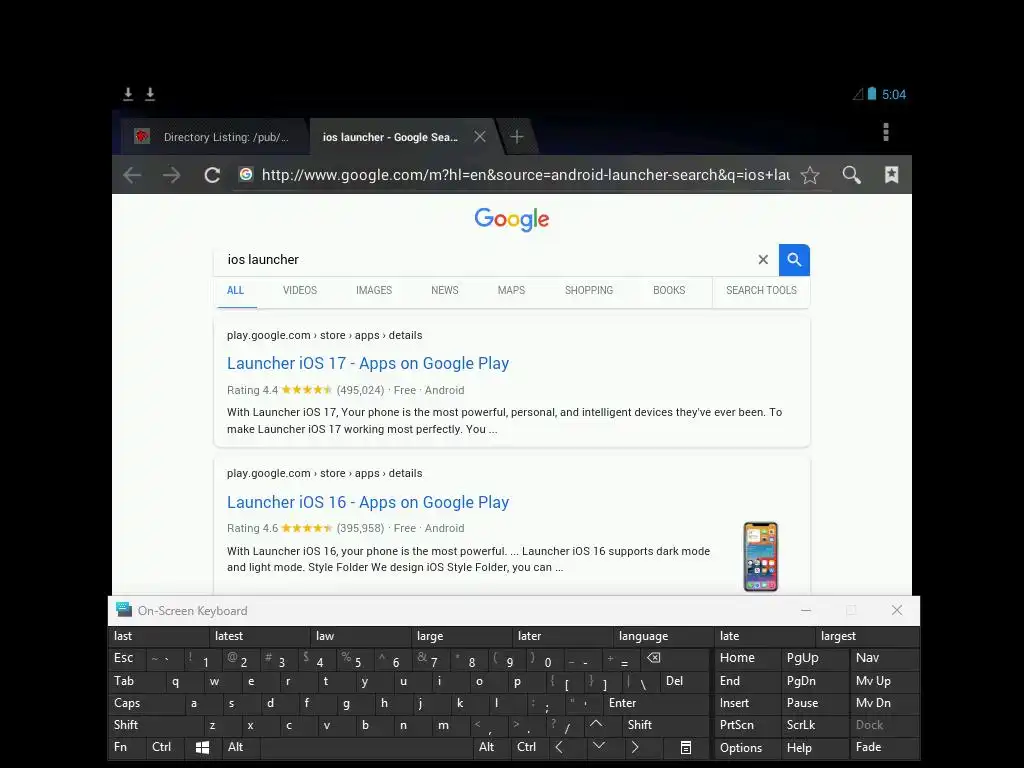Tap the second download notification icon

click(150, 95)
